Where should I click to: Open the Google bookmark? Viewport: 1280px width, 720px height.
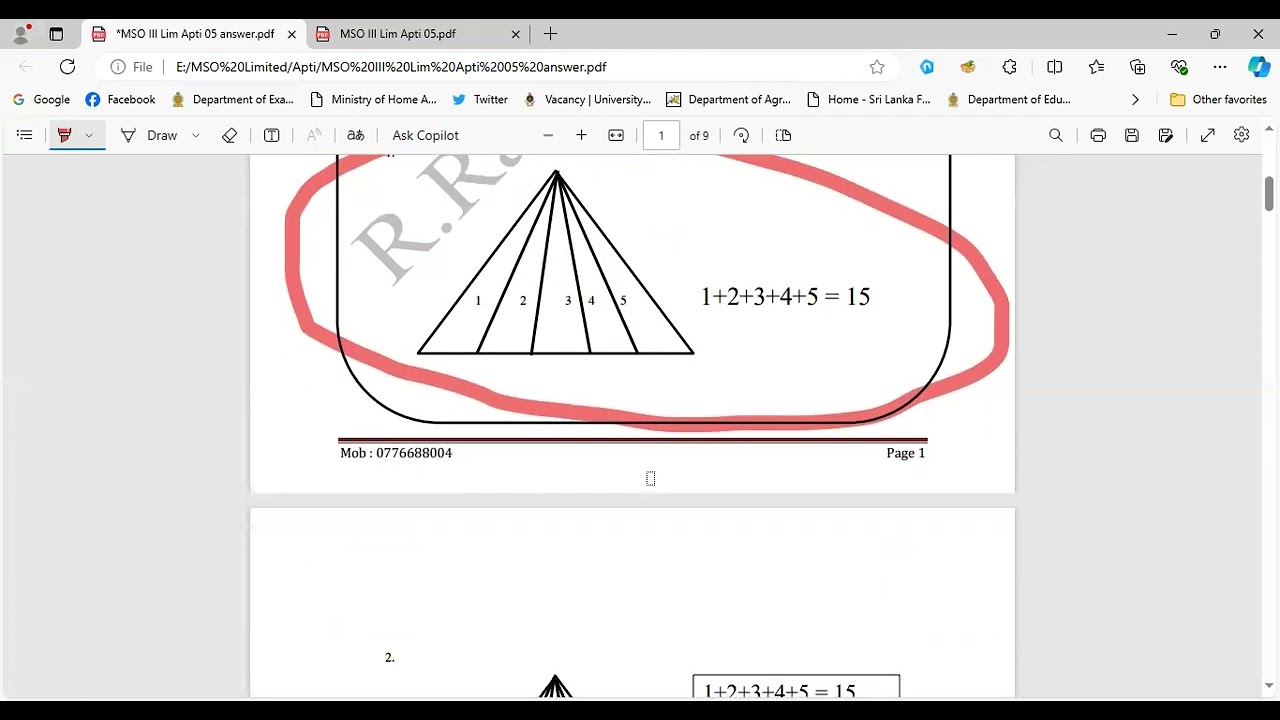tap(41, 100)
